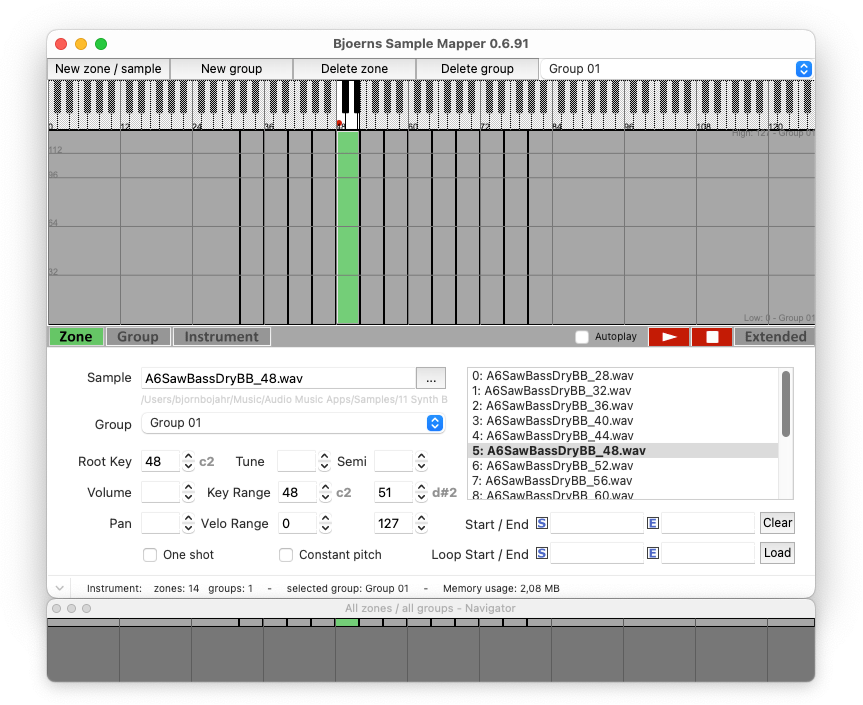Click the Key Range low stepper
The height and width of the screenshot is (705, 863).
[x=325, y=493]
